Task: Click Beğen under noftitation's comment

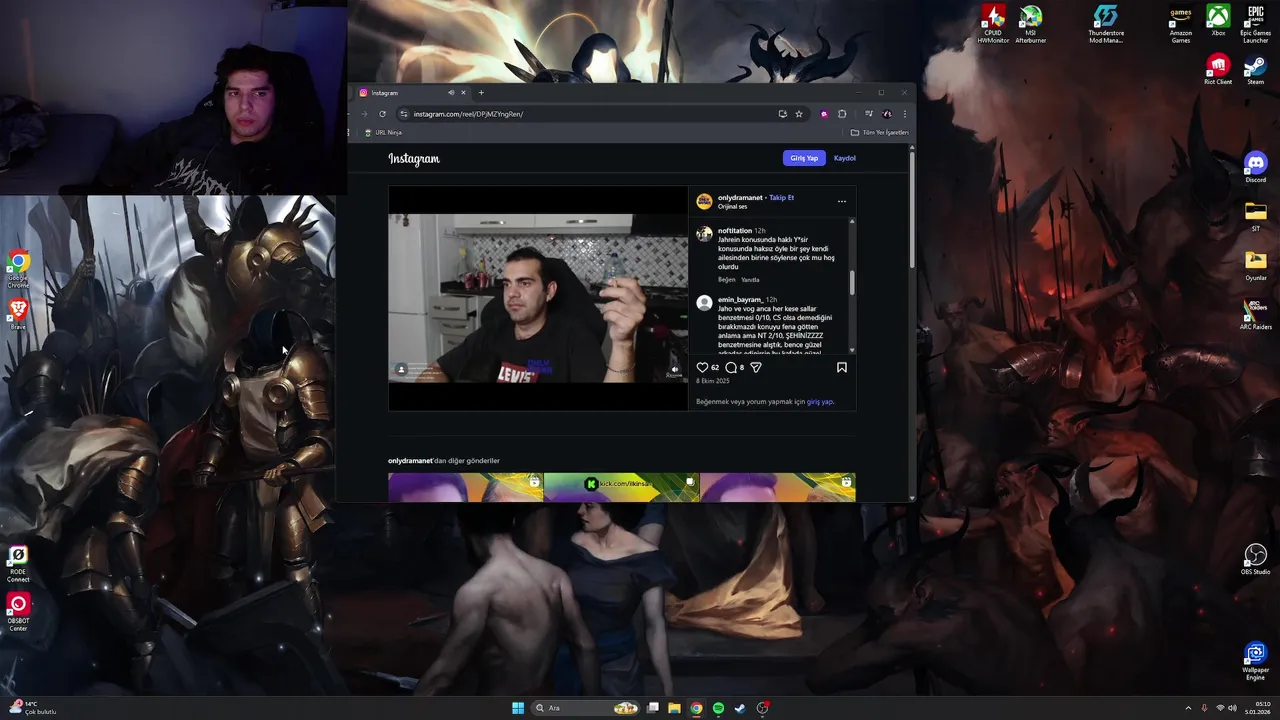Action: click(726, 280)
